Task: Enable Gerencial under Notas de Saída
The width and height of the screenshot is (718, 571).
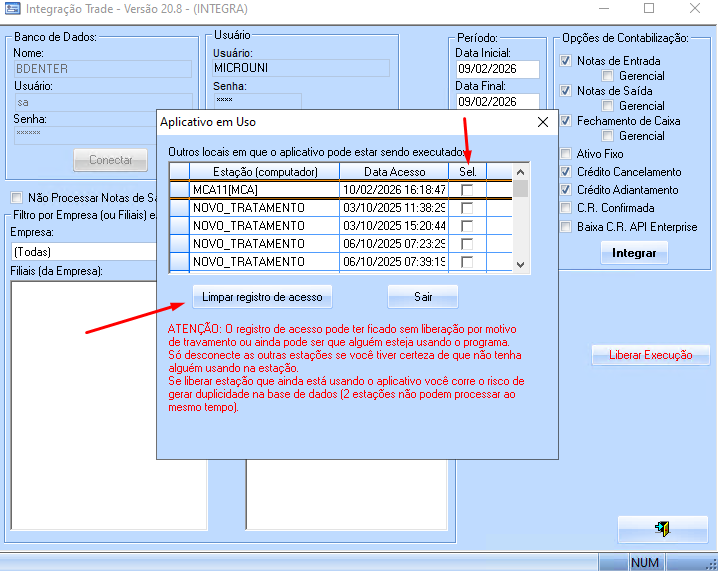Action: pyautogui.click(x=608, y=106)
